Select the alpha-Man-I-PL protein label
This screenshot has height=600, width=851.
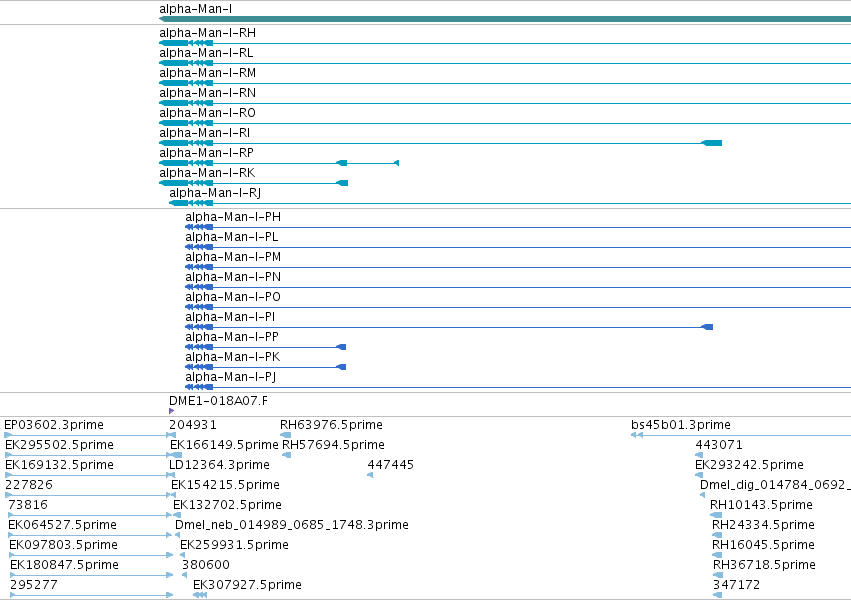click(x=232, y=238)
